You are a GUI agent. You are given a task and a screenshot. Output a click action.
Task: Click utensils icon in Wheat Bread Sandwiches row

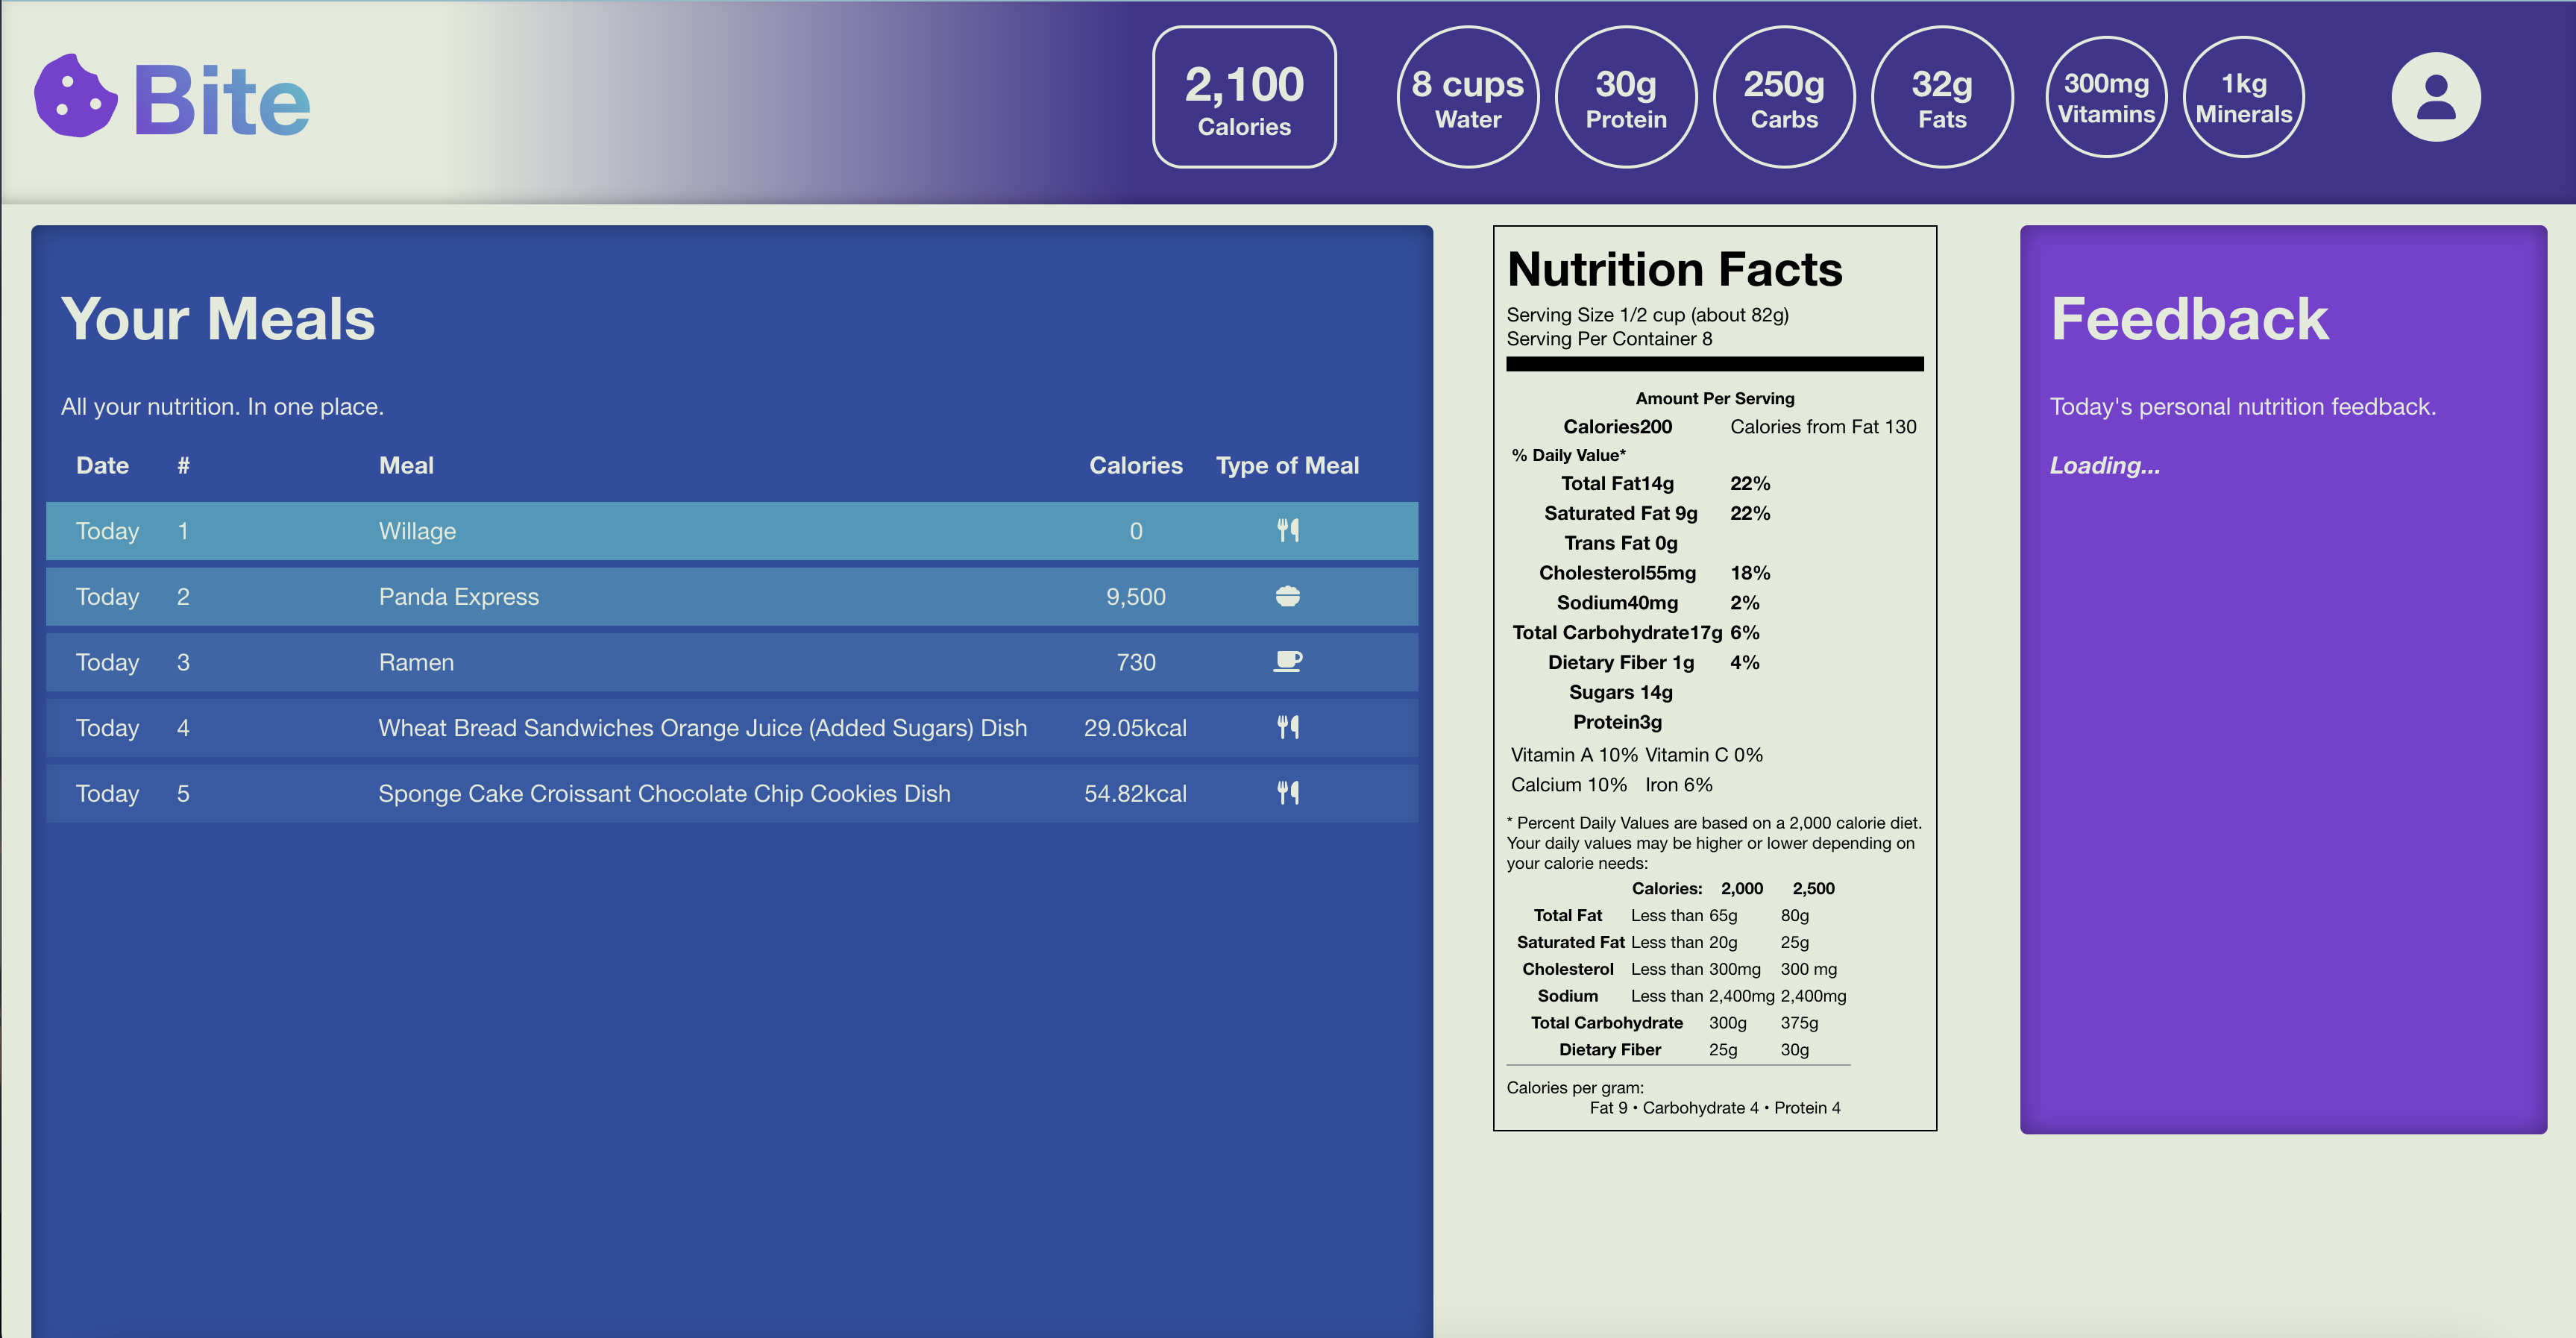1287,728
